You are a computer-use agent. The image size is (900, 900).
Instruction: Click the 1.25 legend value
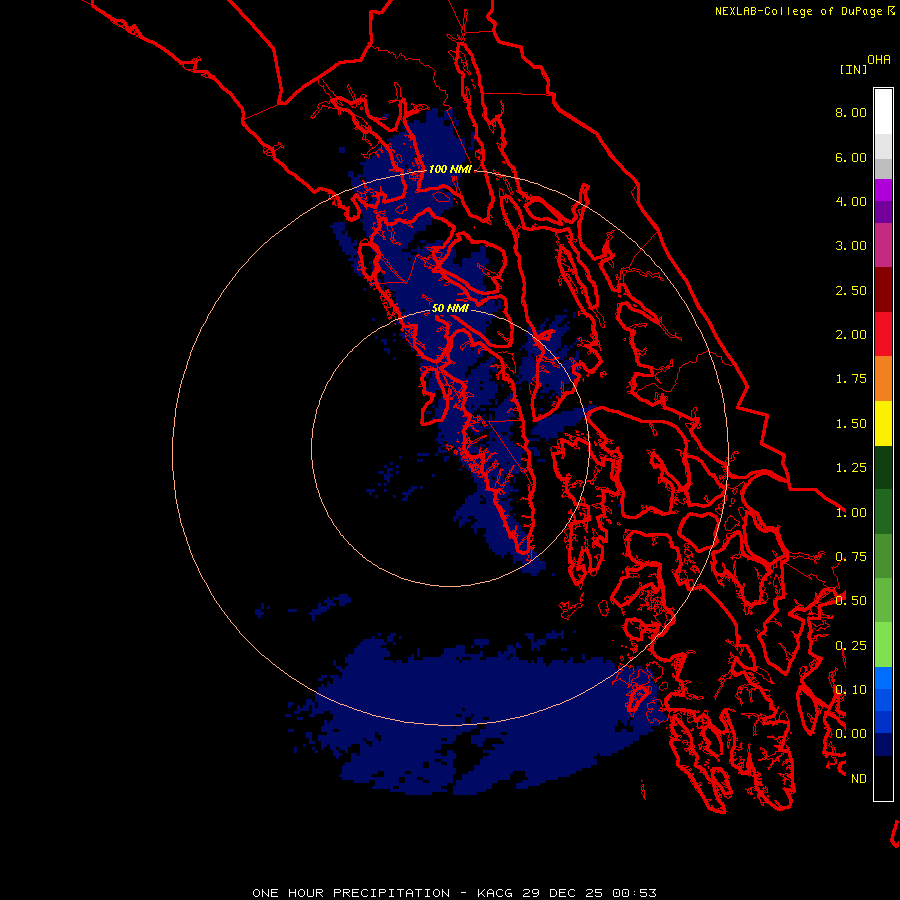[x=851, y=468]
